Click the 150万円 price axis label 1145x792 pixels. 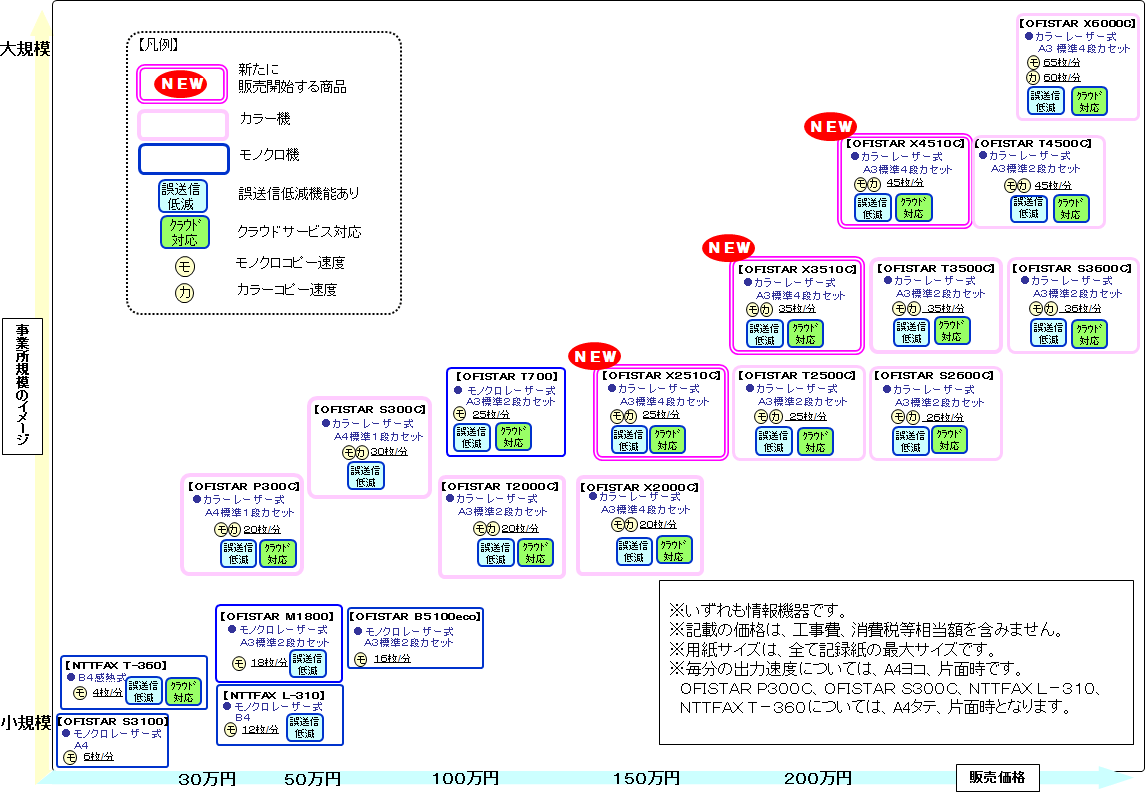pos(646,779)
